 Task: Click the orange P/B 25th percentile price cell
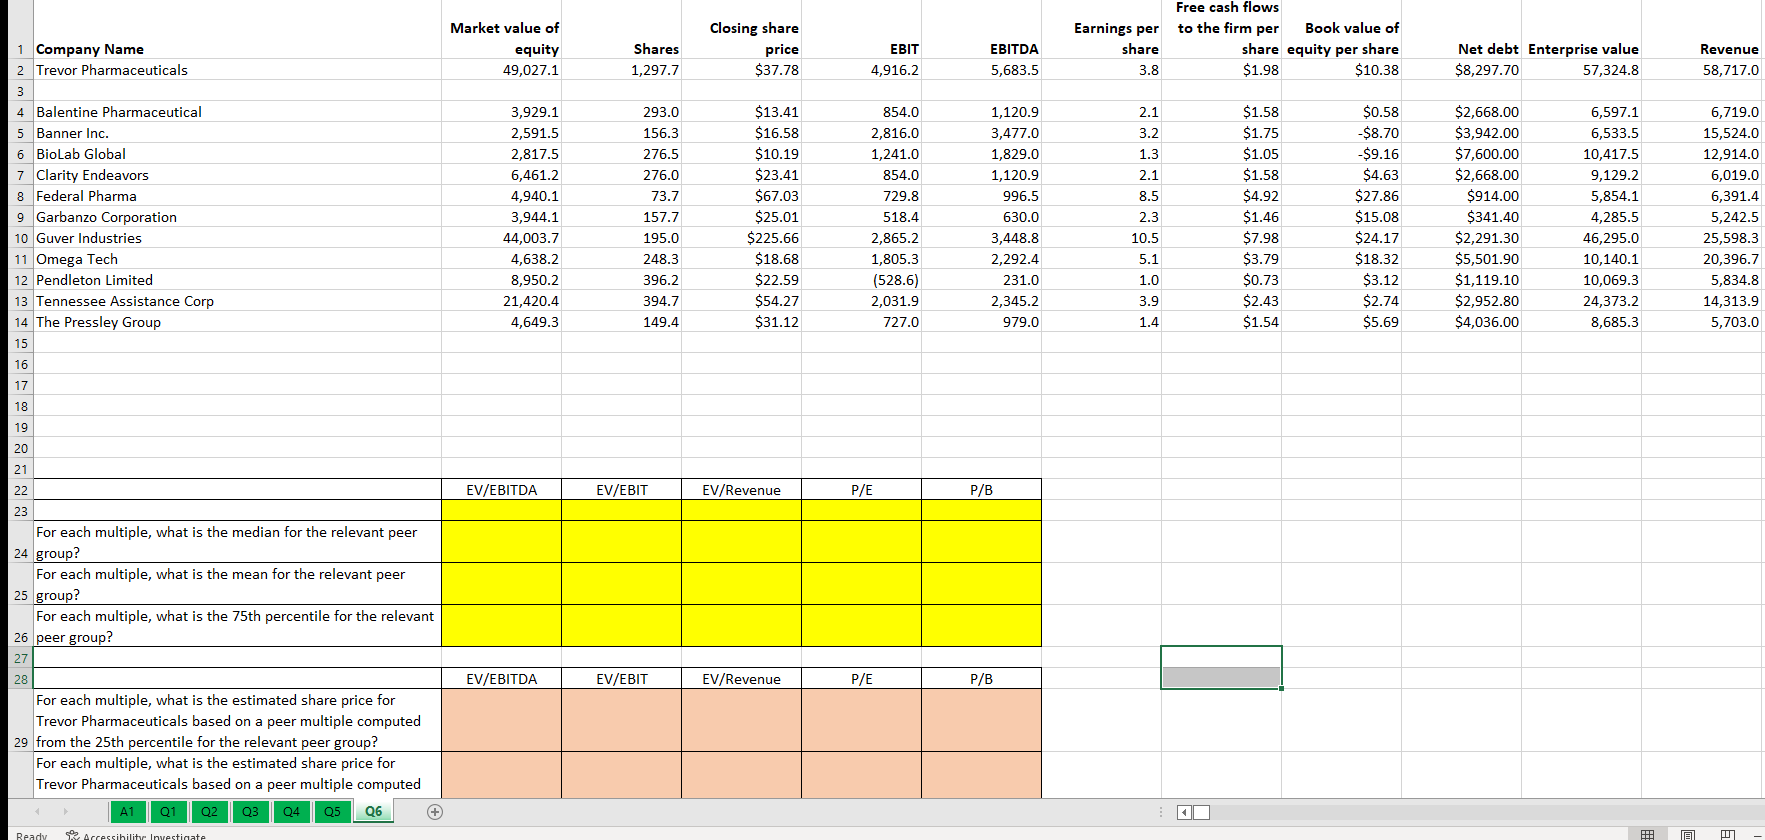[x=982, y=720]
